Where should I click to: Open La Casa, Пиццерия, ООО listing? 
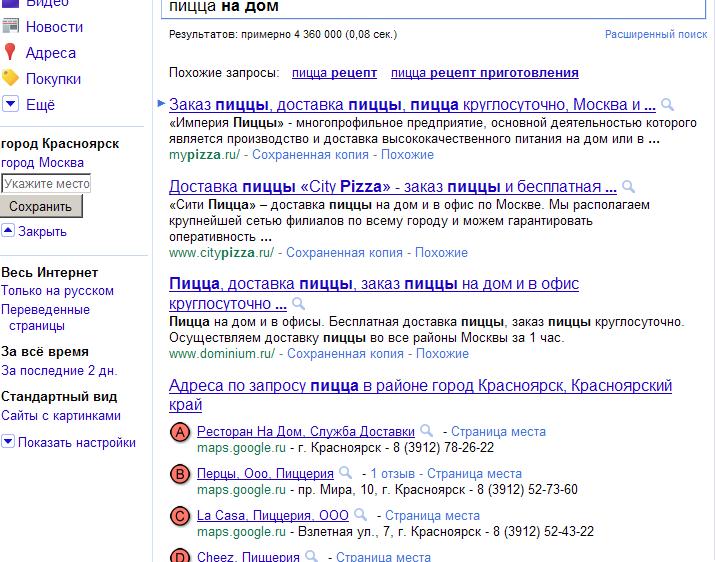point(273,515)
